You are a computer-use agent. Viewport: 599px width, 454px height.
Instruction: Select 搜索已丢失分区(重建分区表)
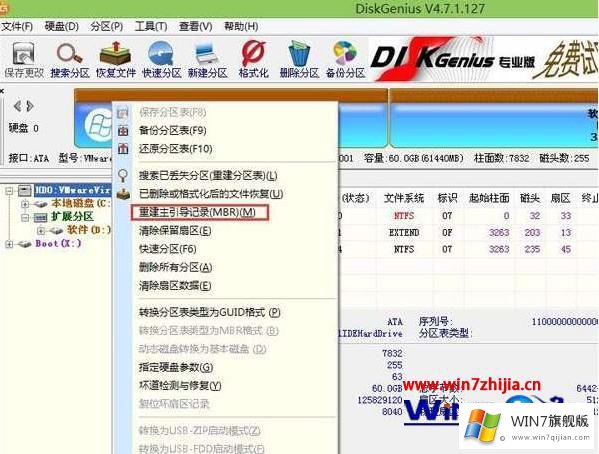pyautogui.click(x=208, y=176)
